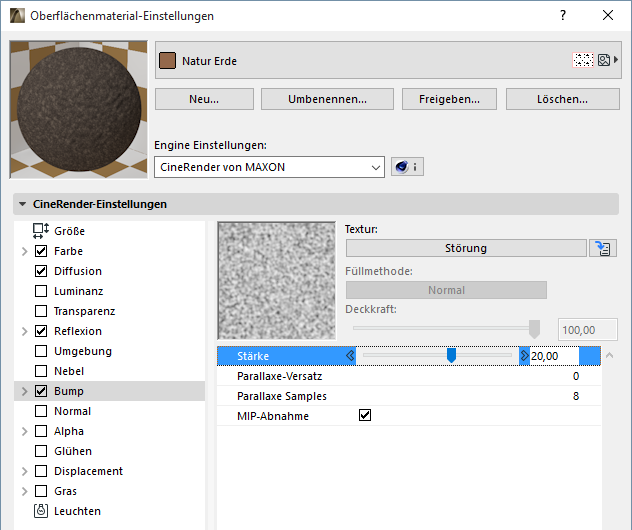Screen dimensions: 632x530
Task: Click the help question mark in title bar
Action: pos(563,16)
